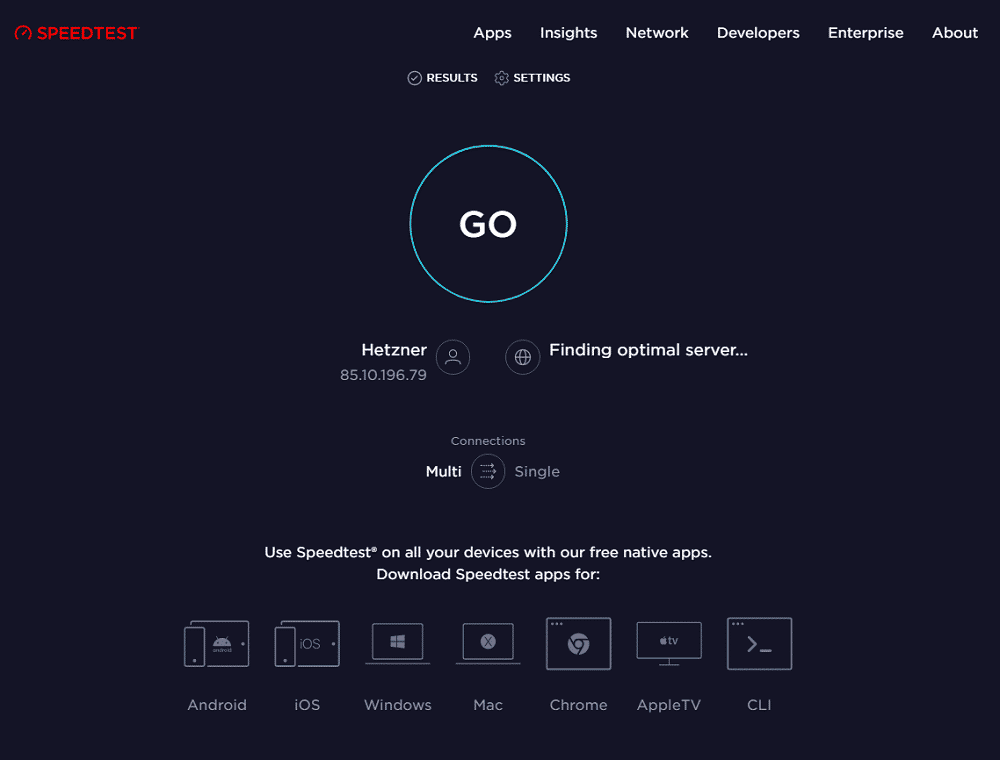
Task: Open the Enterprise section
Action: pos(866,32)
